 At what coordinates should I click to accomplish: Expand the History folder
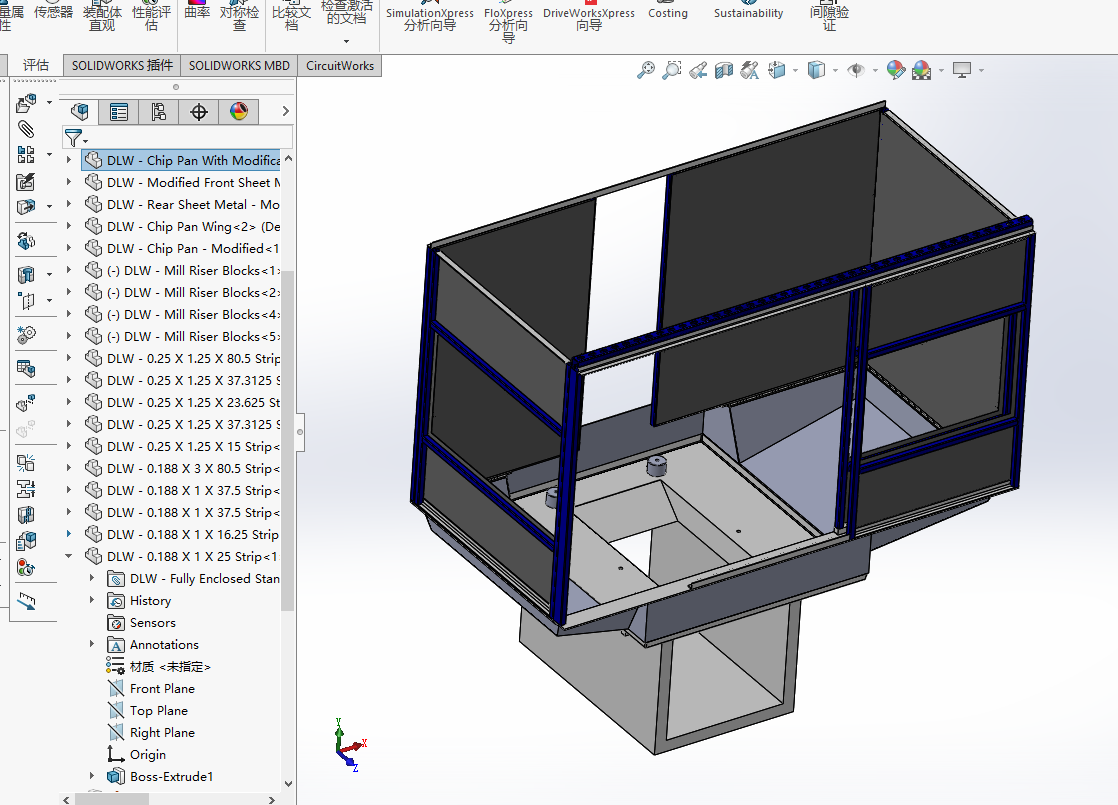(x=92, y=601)
